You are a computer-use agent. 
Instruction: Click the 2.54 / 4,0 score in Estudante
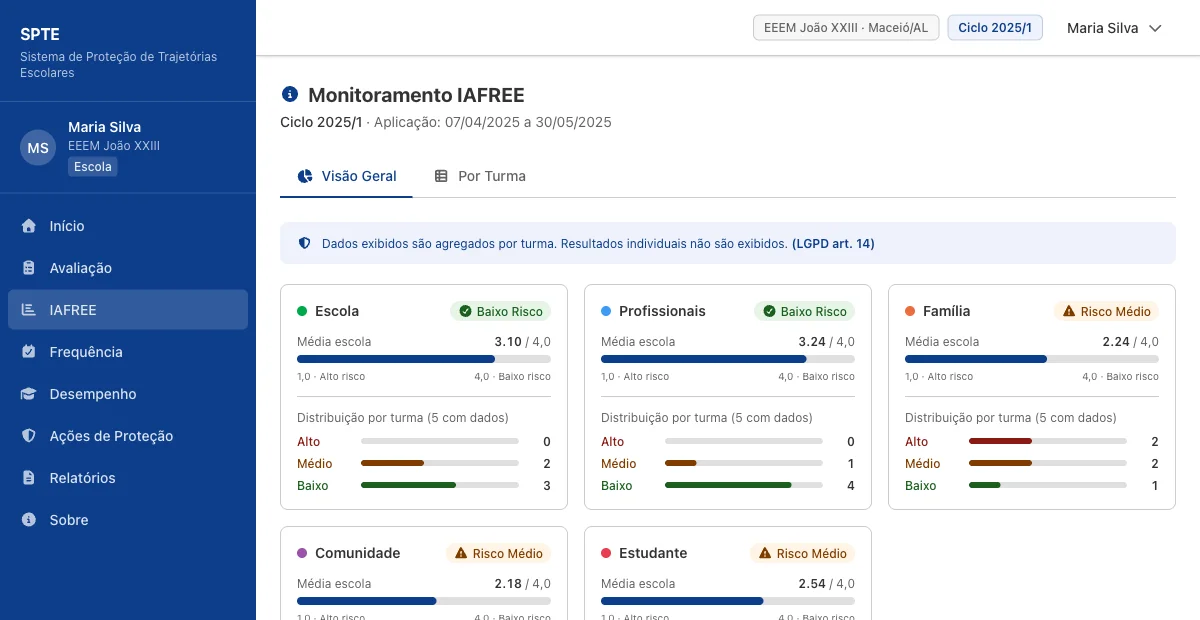coord(826,583)
